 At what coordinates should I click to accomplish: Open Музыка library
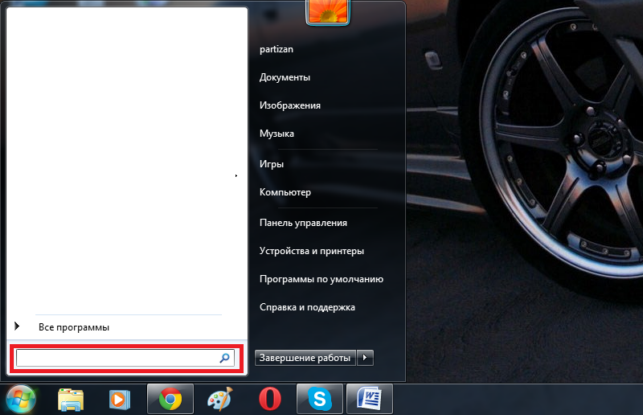coord(277,134)
